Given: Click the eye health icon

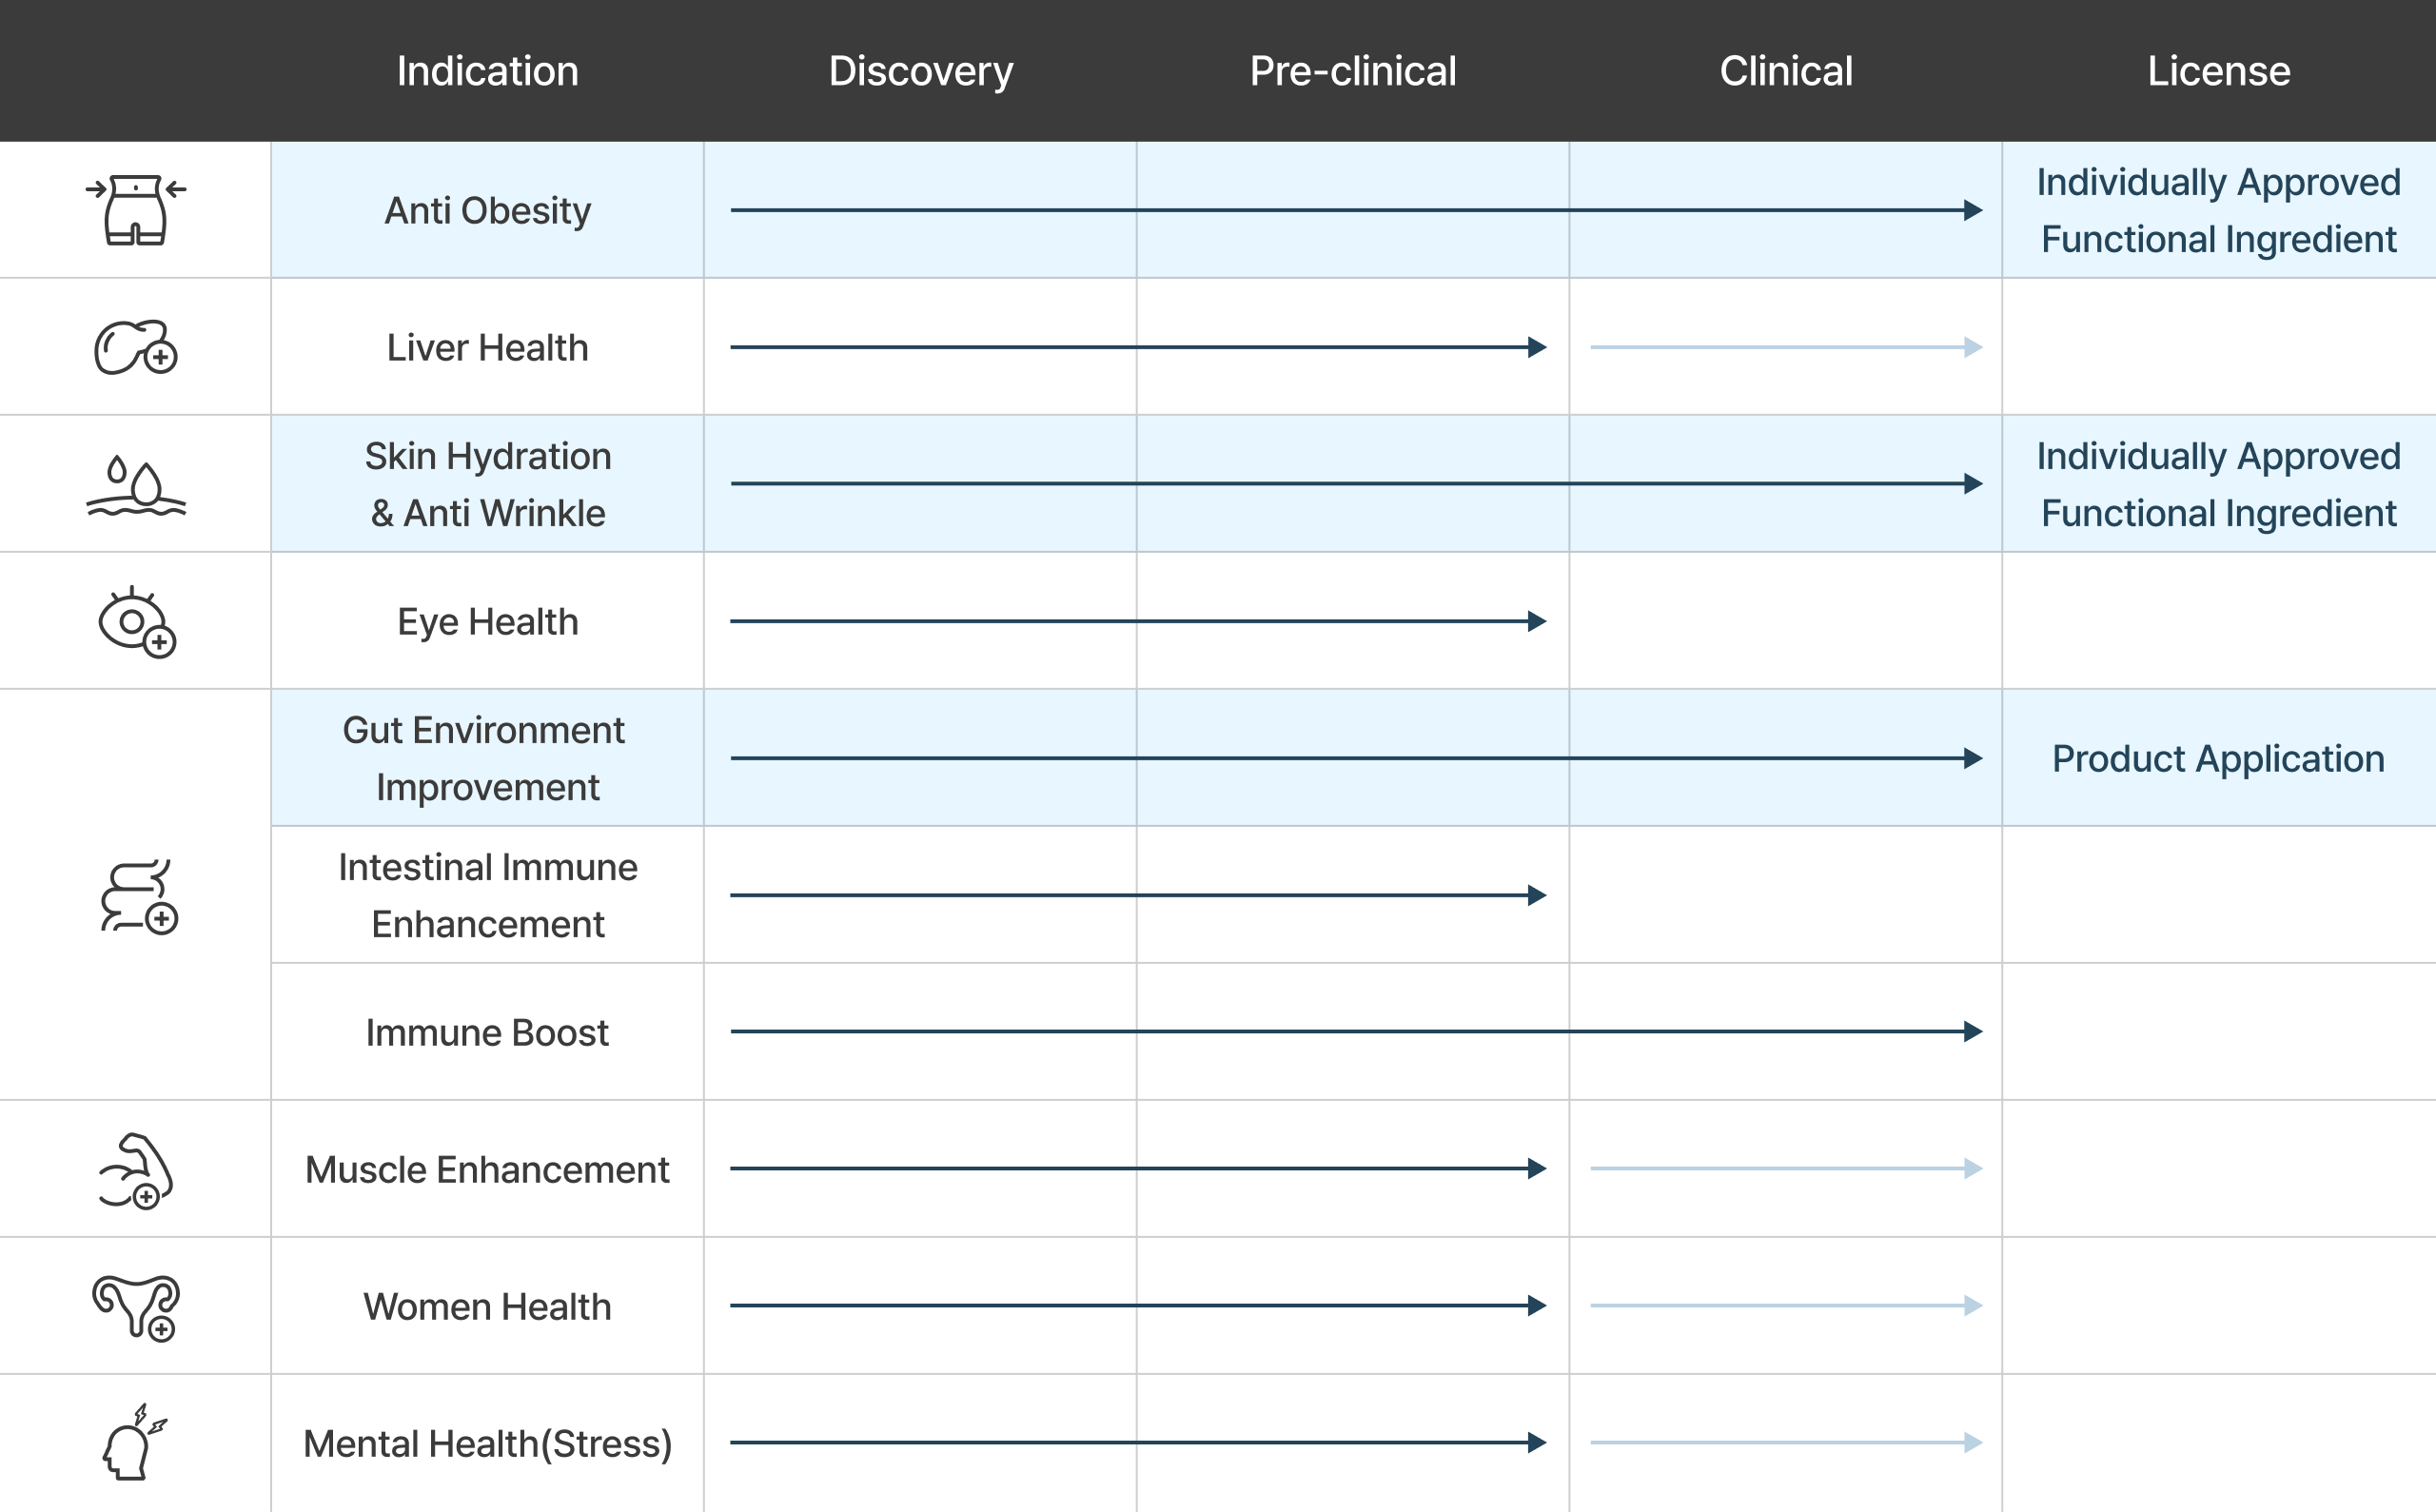Looking at the screenshot, I should click(136, 622).
